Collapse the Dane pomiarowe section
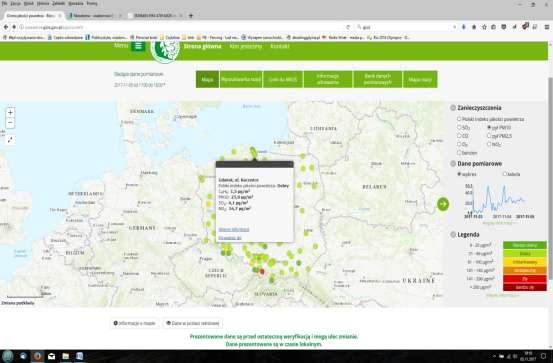 point(453,164)
